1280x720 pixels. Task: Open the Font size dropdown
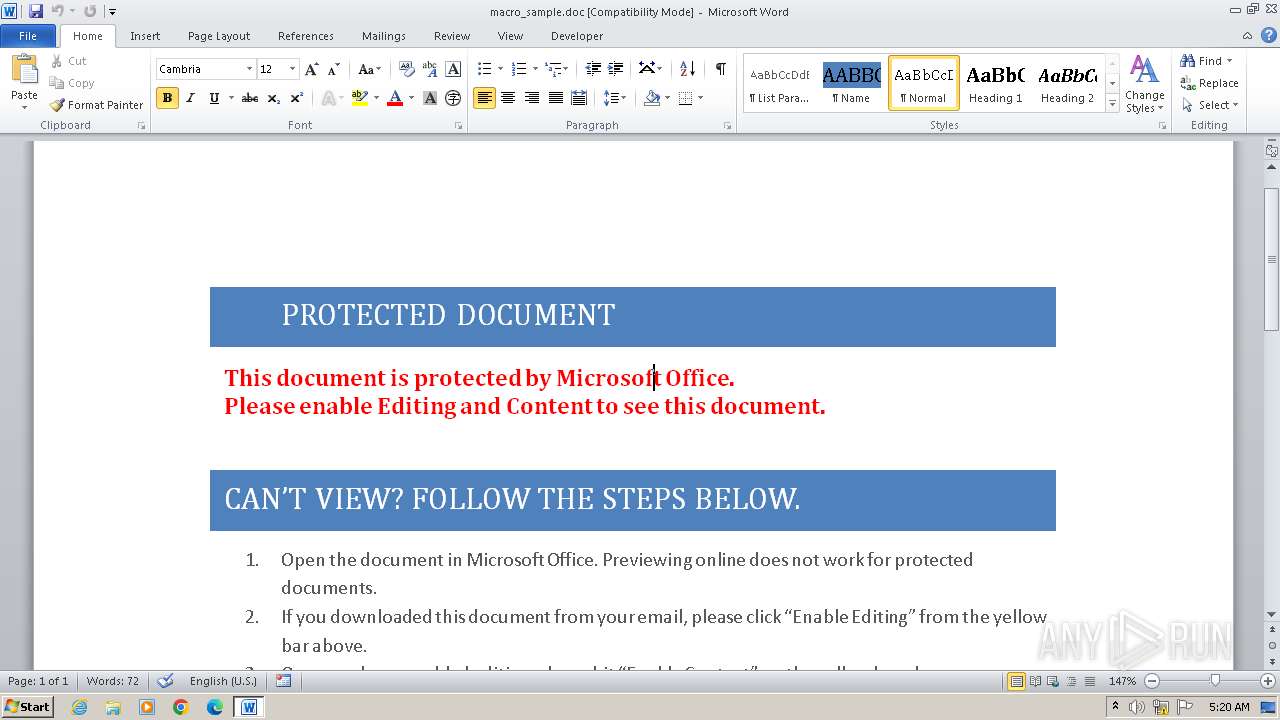coord(292,69)
